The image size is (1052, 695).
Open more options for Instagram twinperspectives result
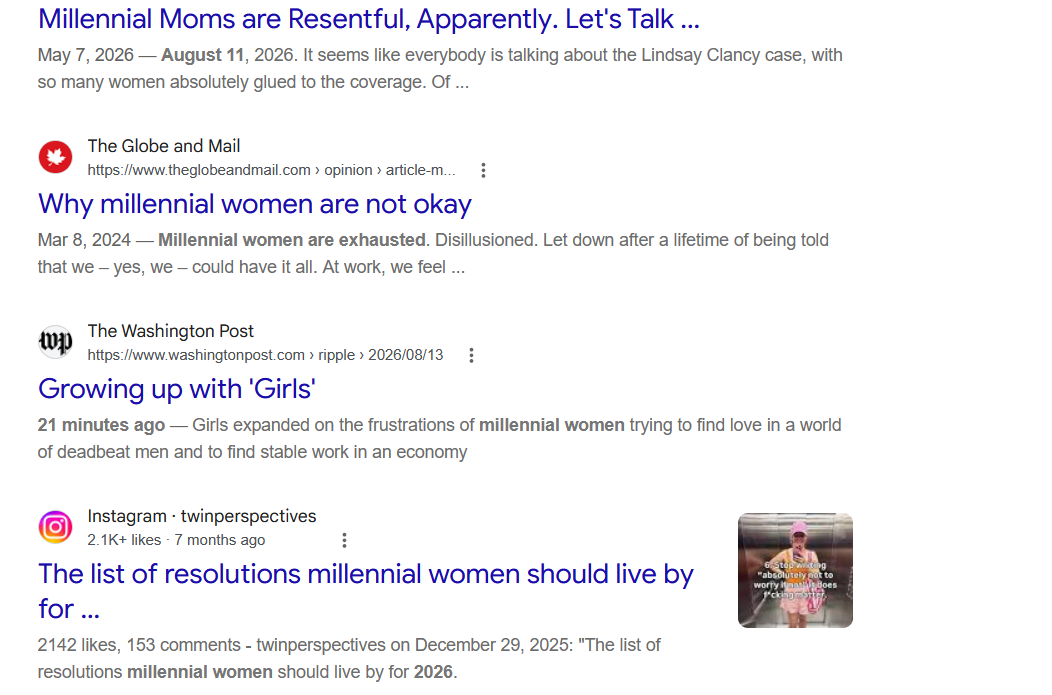click(344, 541)
